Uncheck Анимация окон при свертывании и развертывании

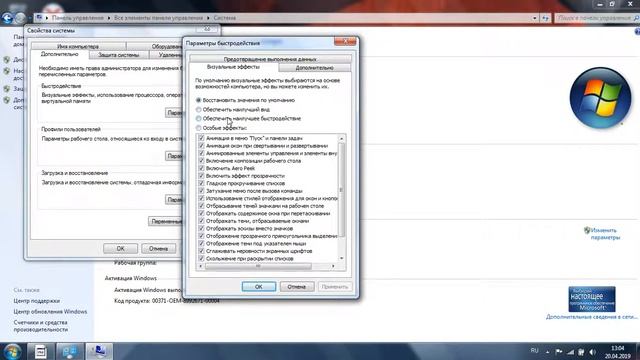point(201,146)
